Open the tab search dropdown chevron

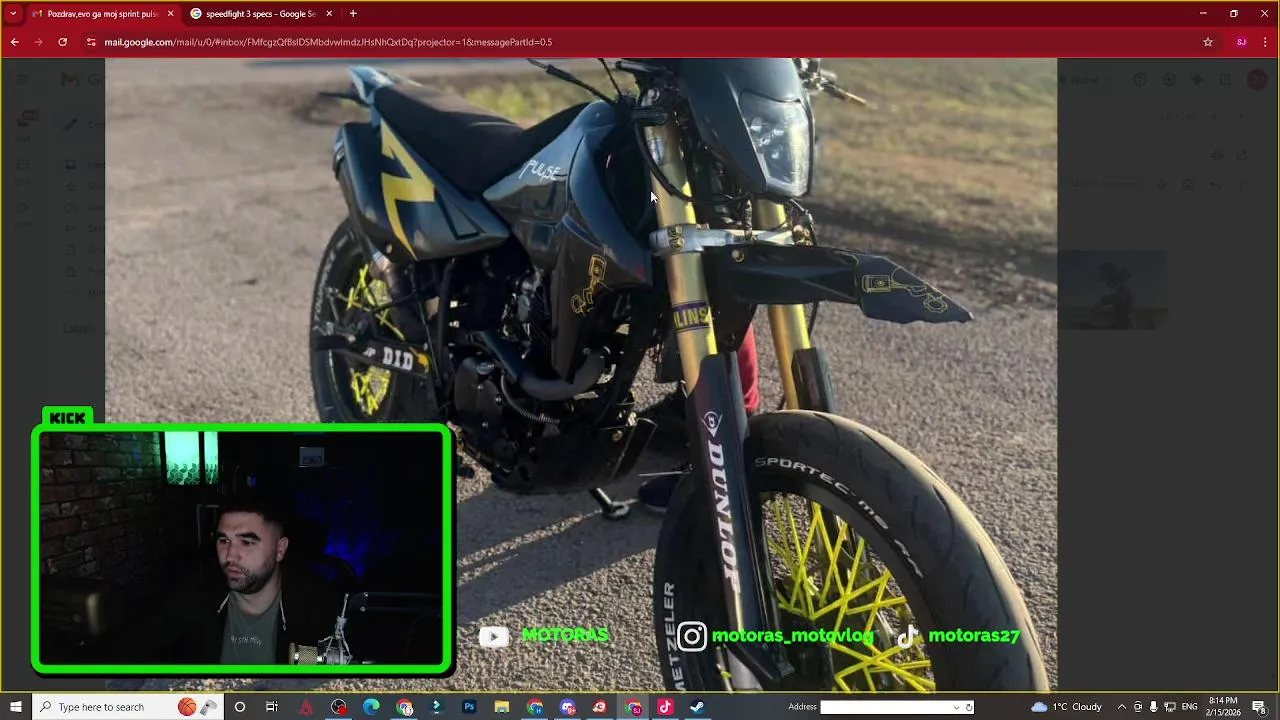(x=13, y=14)
